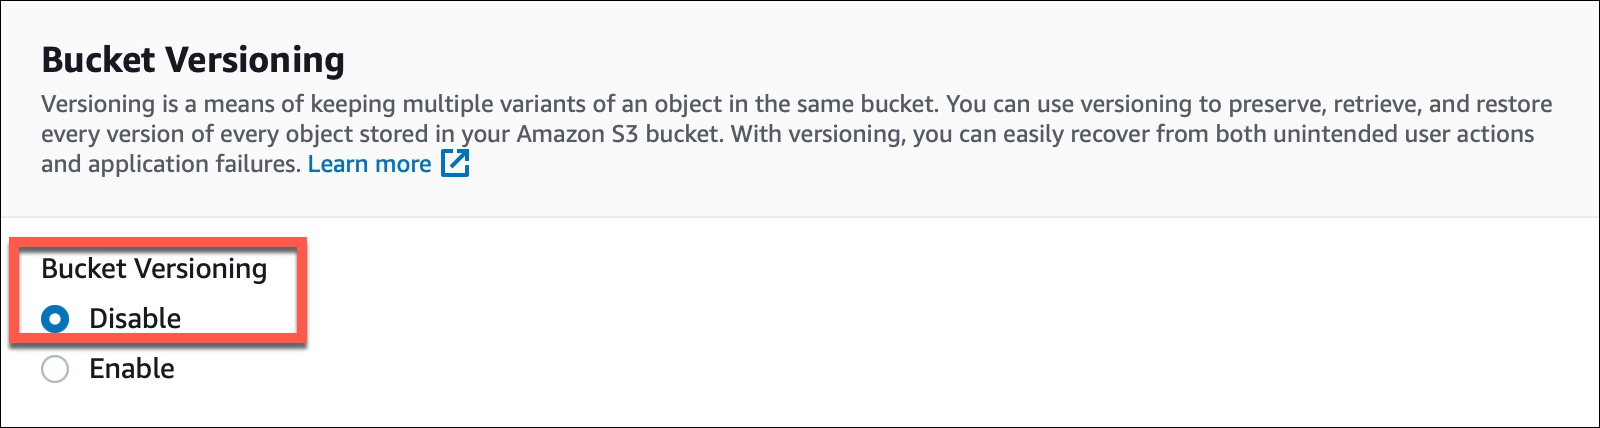Turn on versioning via Enable radio circle
The image size is (1600, 428).
(55, 369)
